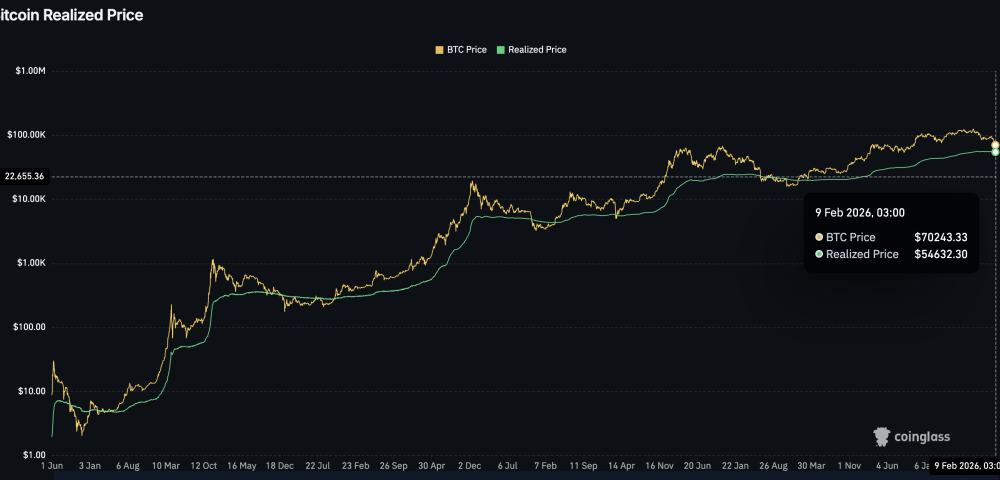This screenshot has width=1000, height=480.
Task: Click the 14 Apr x-axis date
Action: click(622, 467)
